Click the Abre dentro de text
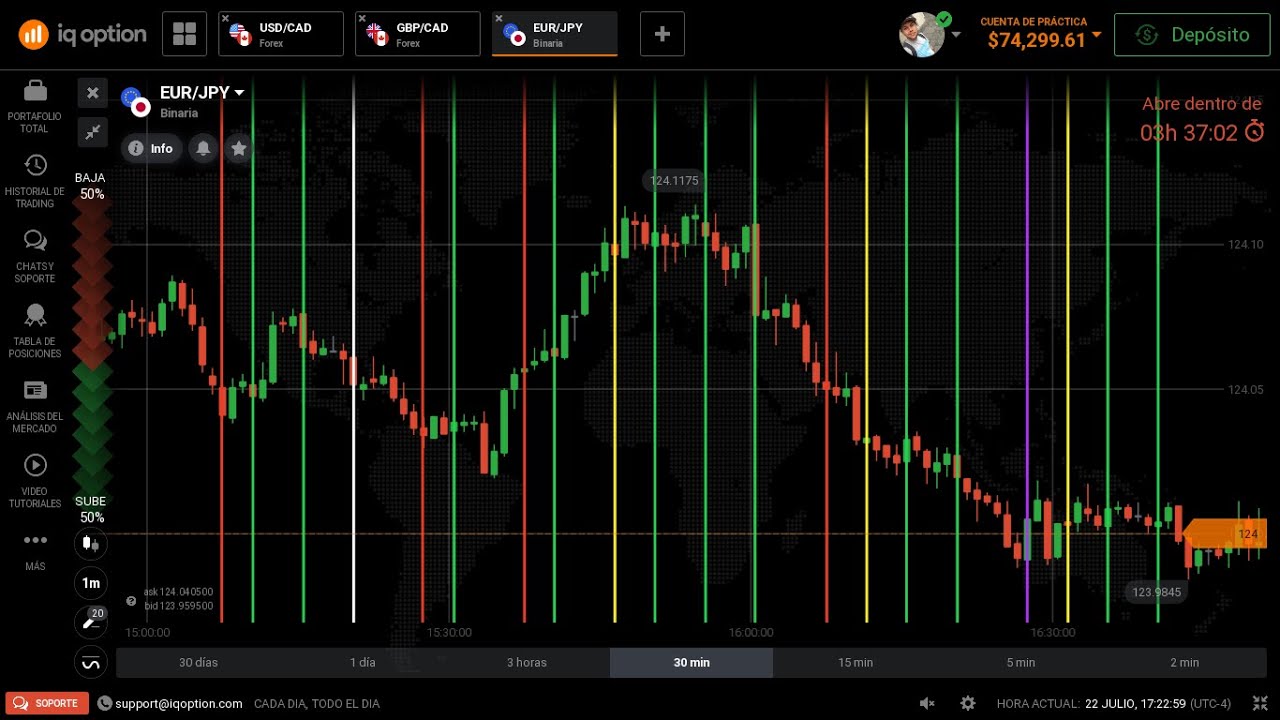The width and height of the screenshot is (1280, 720). (x=1201, y=104)
